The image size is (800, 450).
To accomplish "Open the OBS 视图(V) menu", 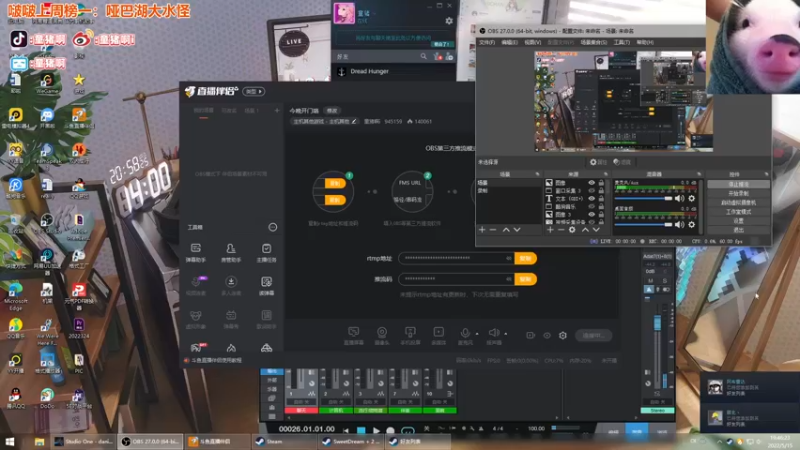I will tap(533, 42).
